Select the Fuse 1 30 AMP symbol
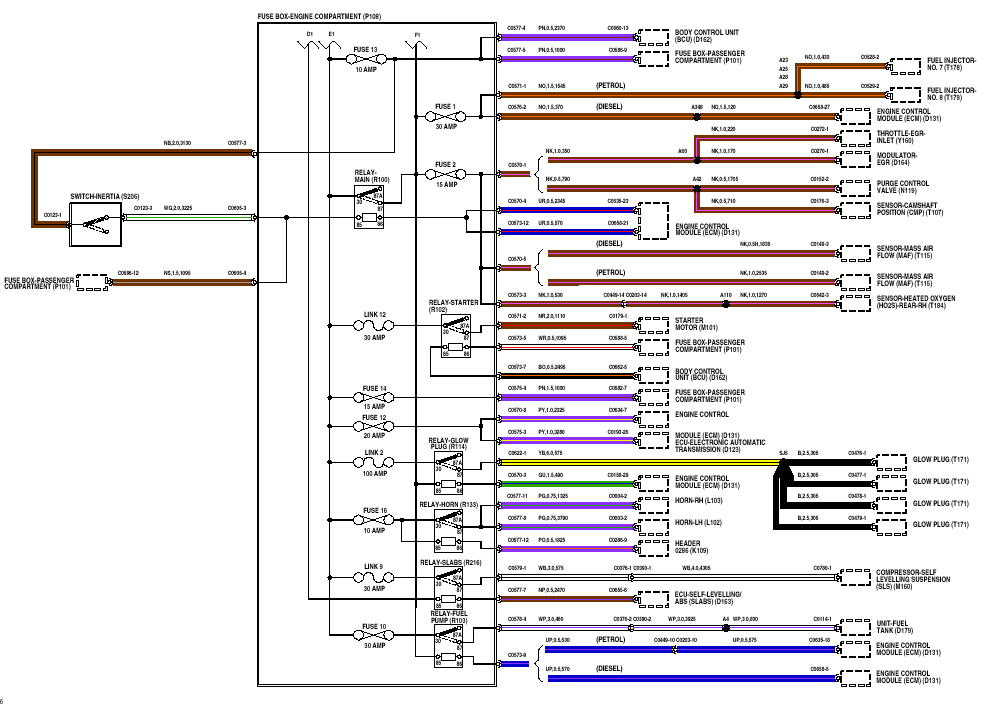This screenshot has height=704, width=981. click(x=445, y=116)
